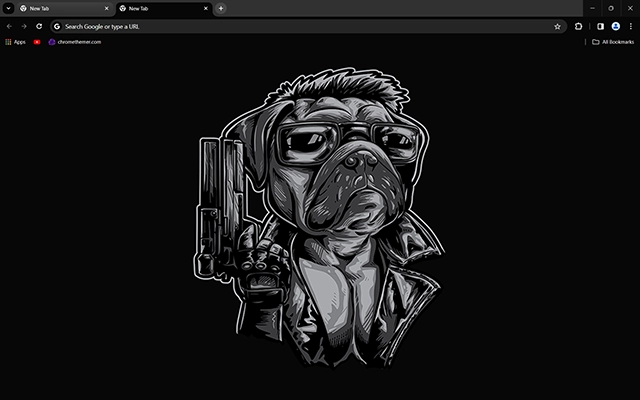The image size is (640, 400).
Task: Bookmark this tab with the star icon
Action: pyautogui.click(x=557, y=27)
